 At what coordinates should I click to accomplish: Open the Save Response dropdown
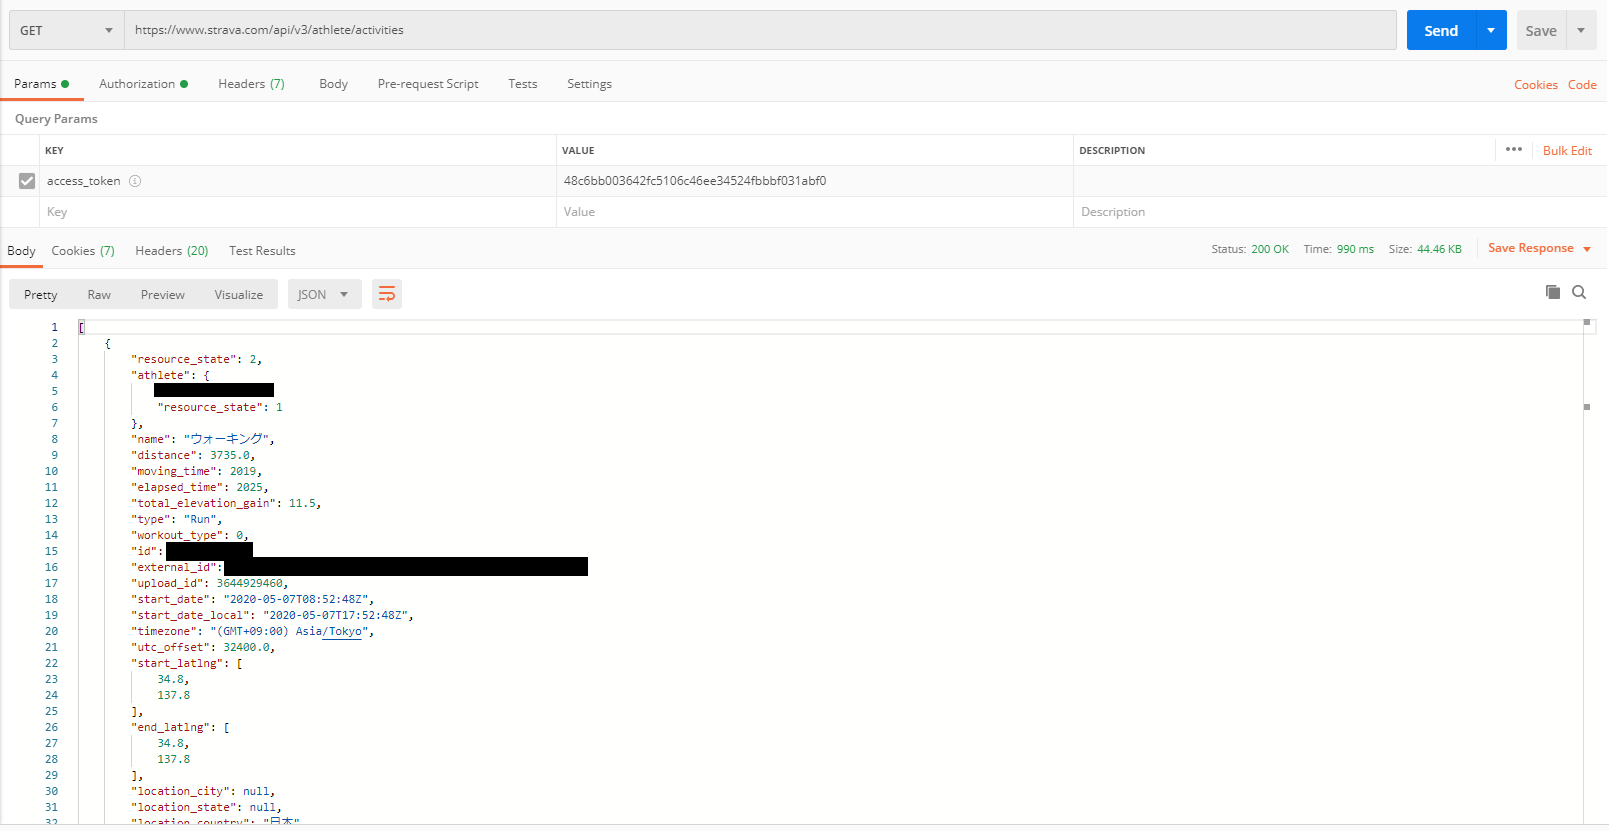point(1539,248)
